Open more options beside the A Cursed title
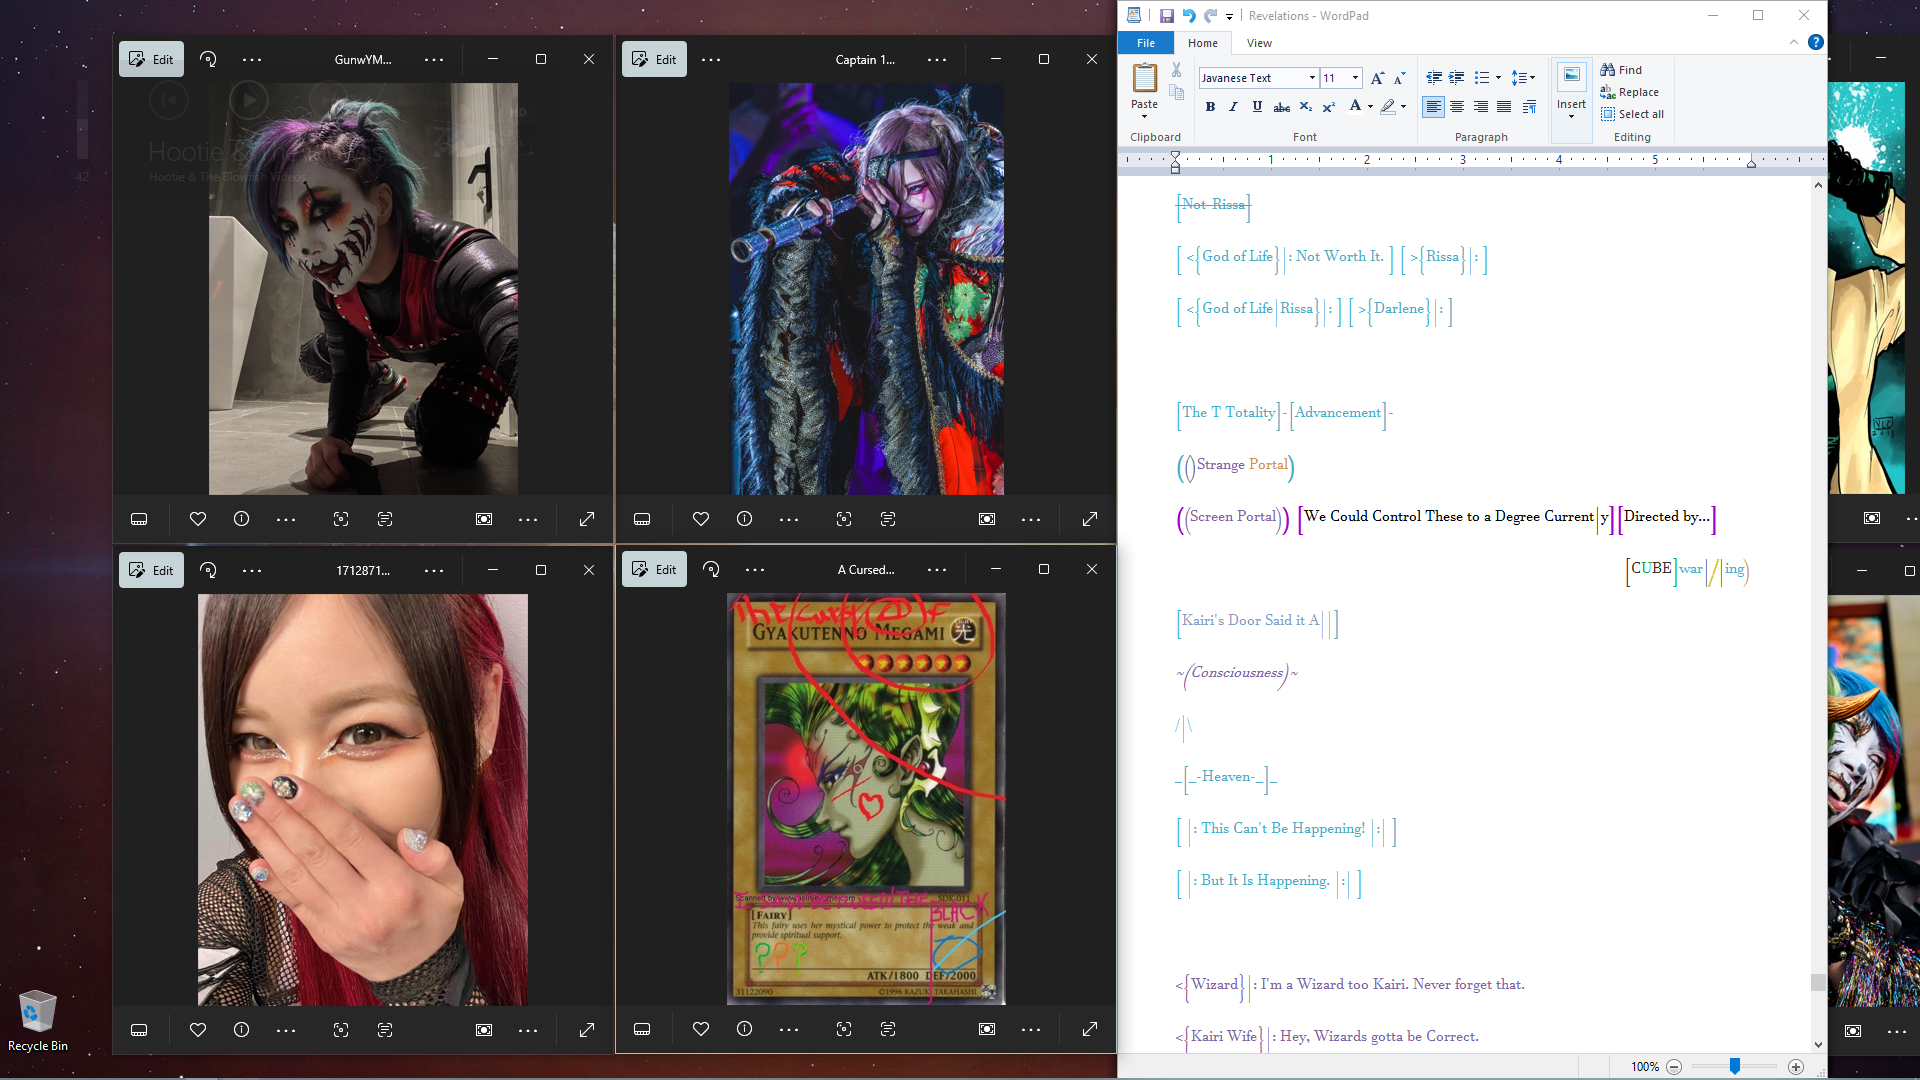Screen dimensions: 1920x1080 [936, 570]
